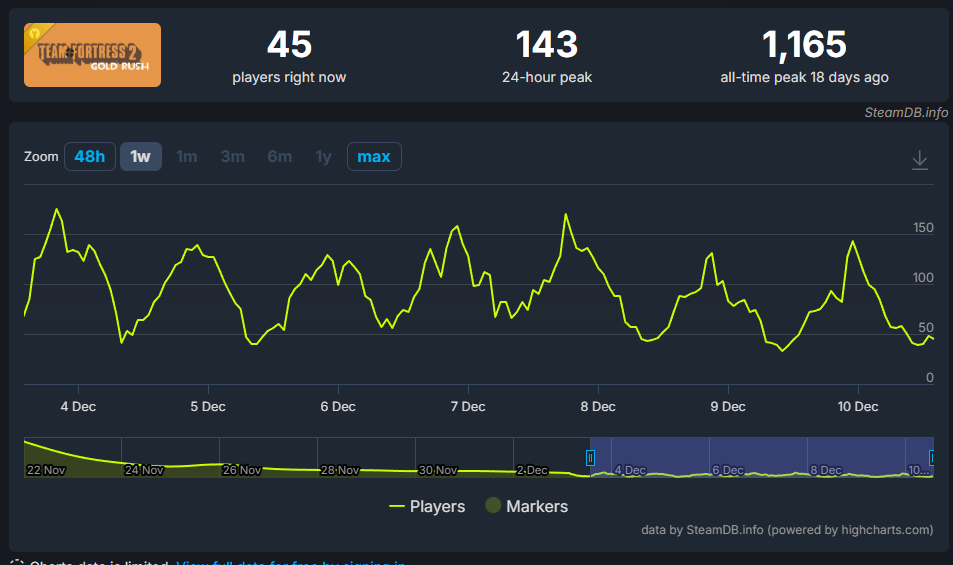Screen dimensions: 953x565
Task: Click the 150 y-axis value
Action: point(923,228)
